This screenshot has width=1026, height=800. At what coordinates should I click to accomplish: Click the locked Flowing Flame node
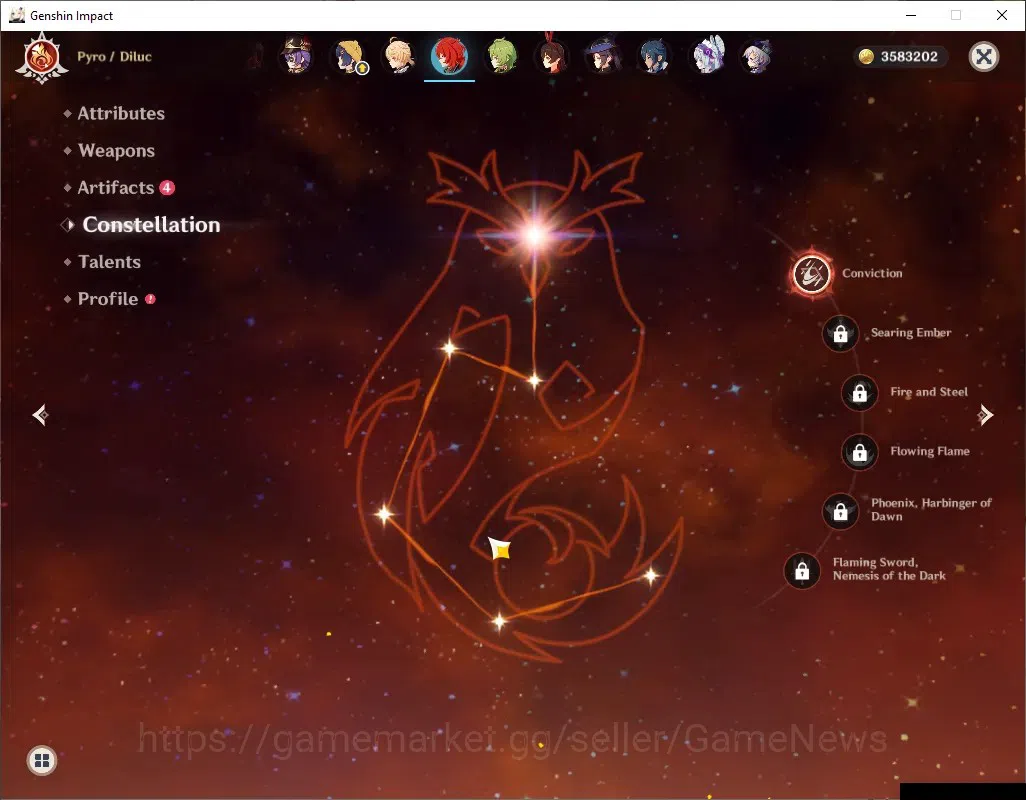[860, 452]
